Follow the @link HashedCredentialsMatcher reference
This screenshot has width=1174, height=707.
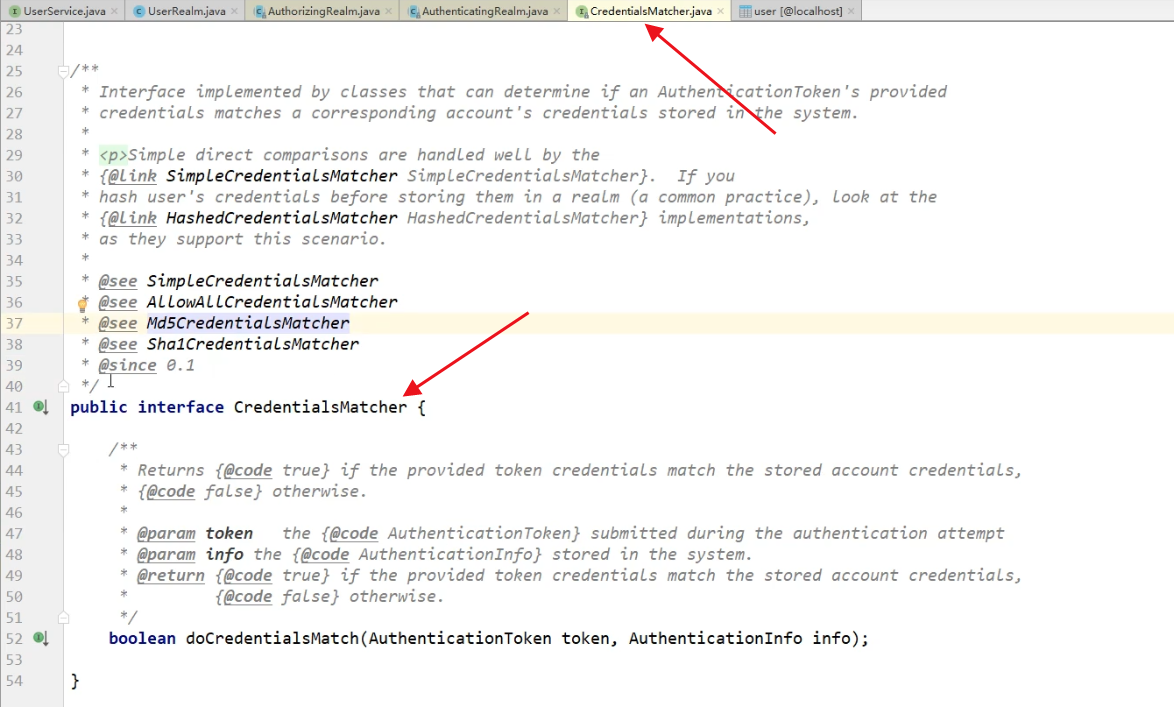pos(282,218)
